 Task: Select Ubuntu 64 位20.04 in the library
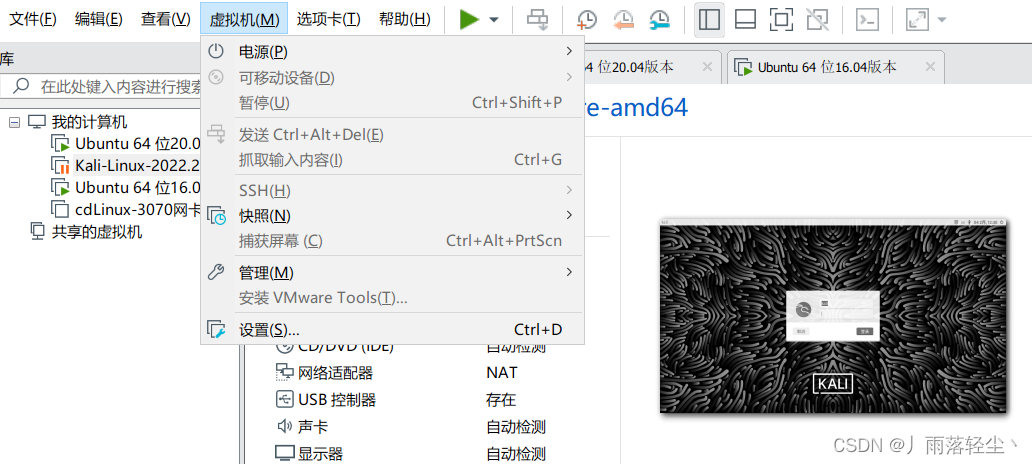tap(137, 143)
